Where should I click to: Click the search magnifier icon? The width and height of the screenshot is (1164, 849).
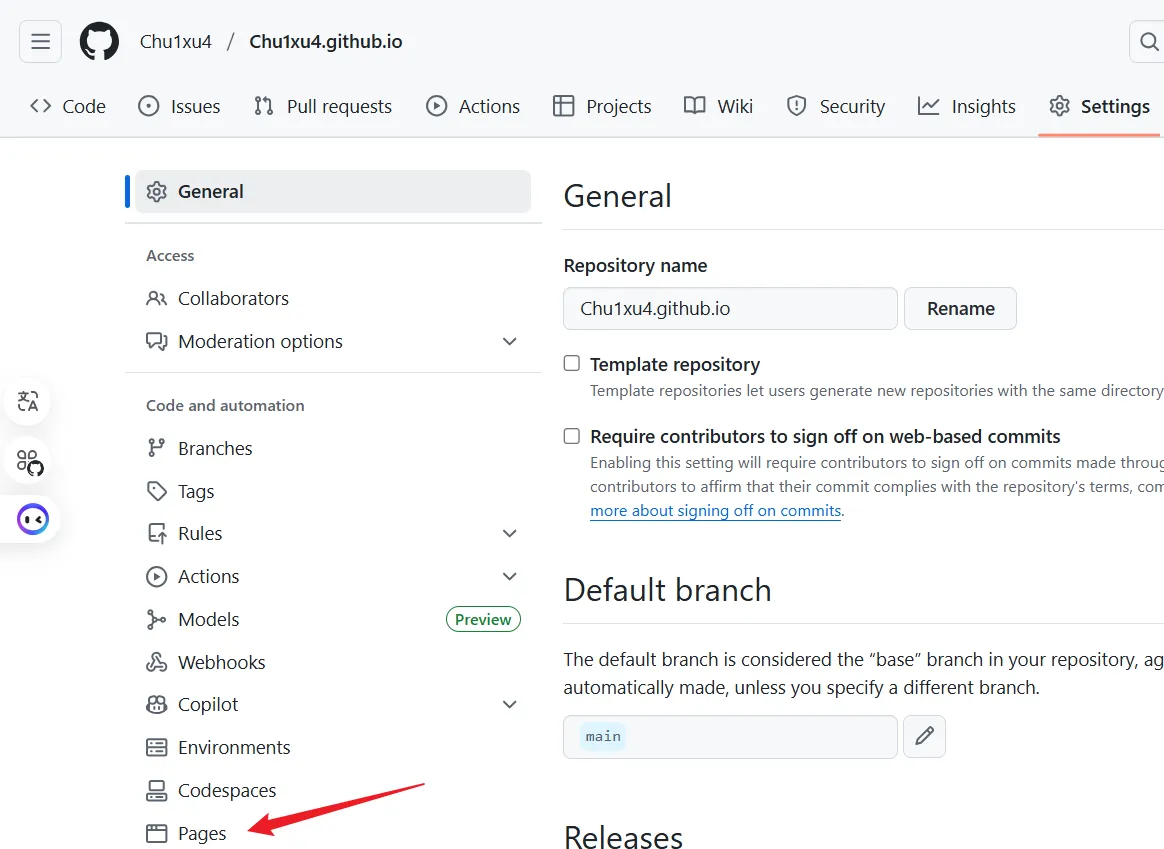tap(1146, 42)
